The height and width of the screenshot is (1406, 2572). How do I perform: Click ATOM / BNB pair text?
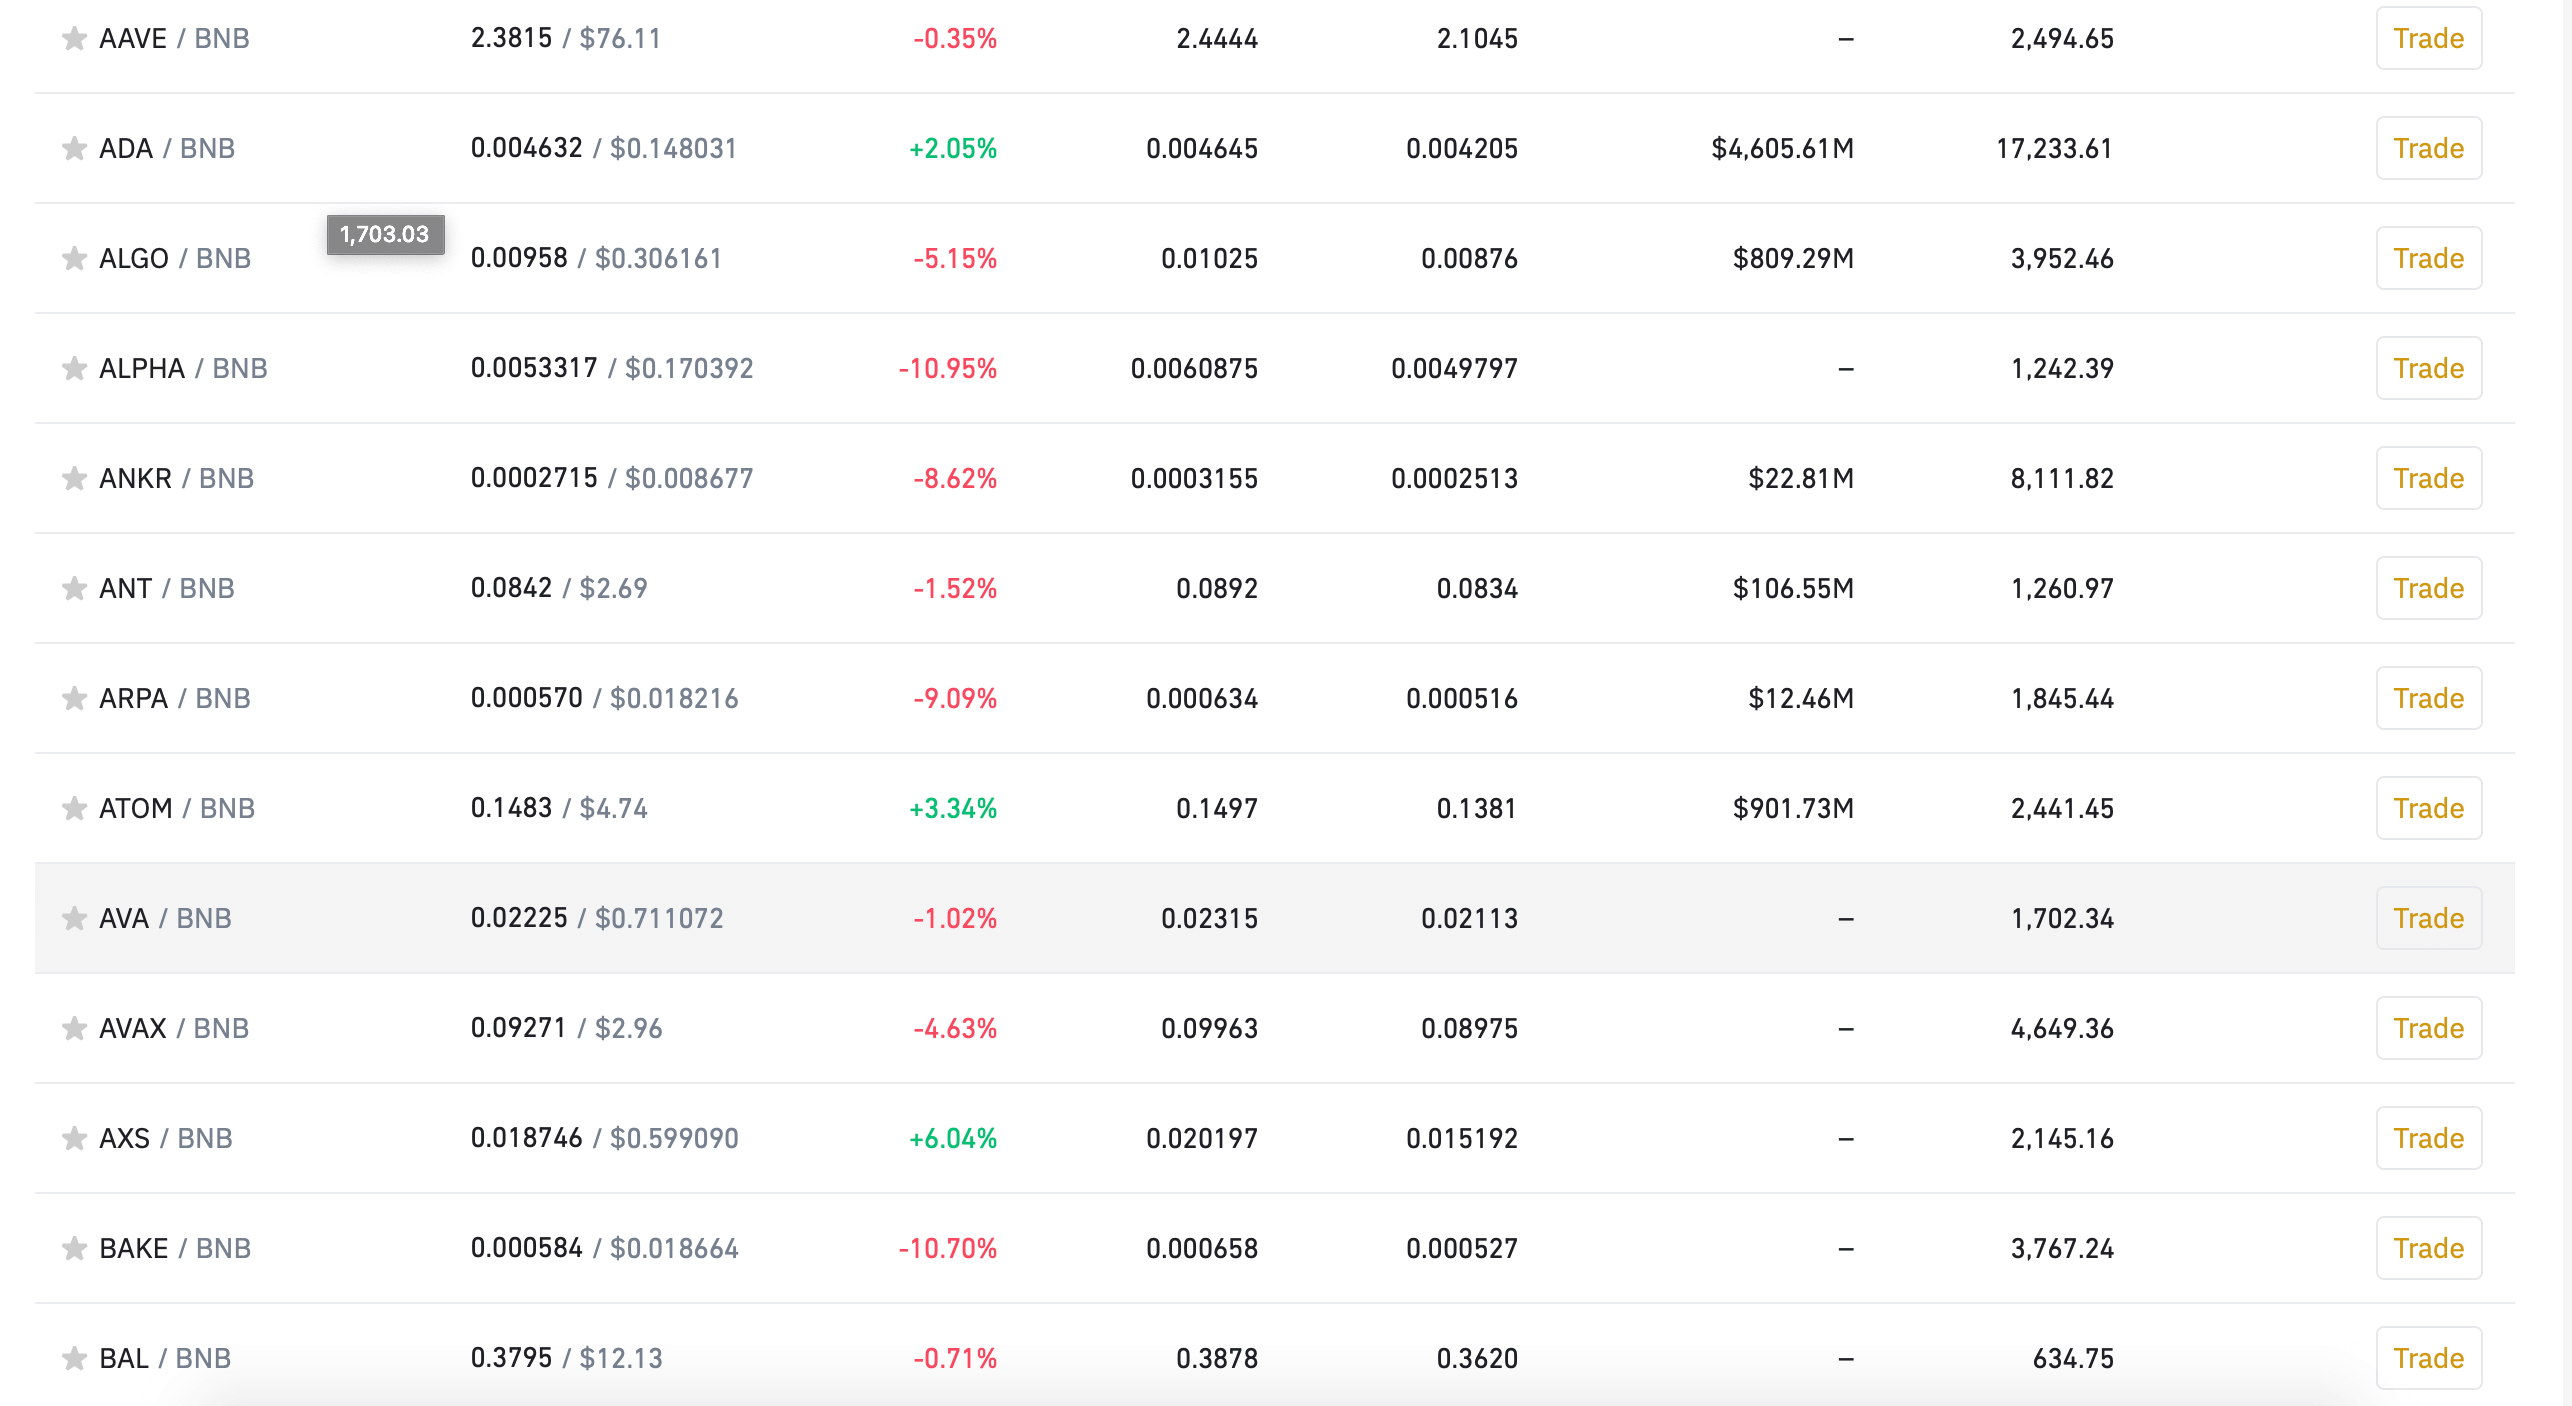click(177, 809)
